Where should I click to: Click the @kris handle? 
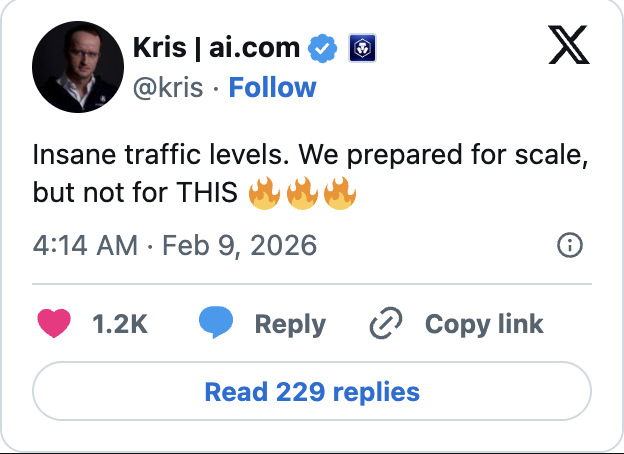point(167,88)
